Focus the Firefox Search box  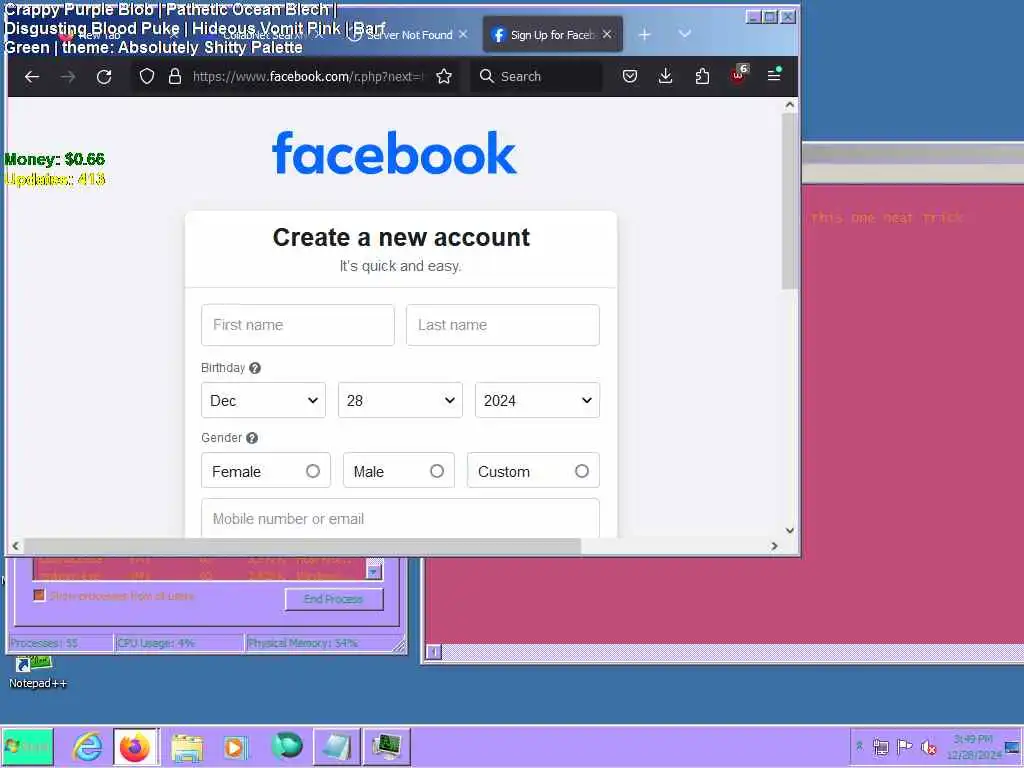536,76
